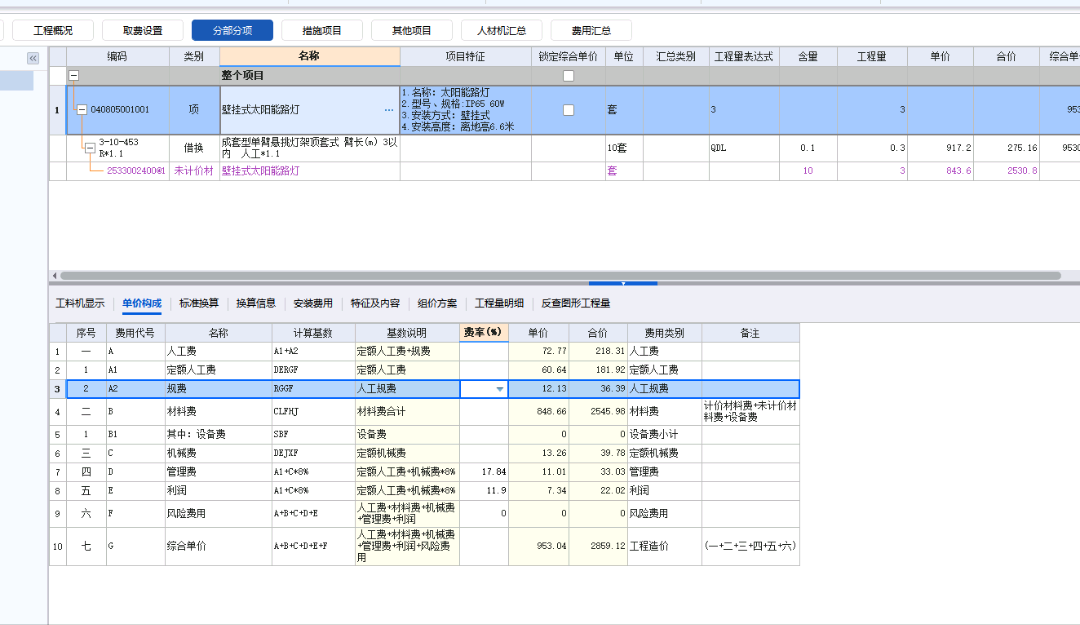Toggle lock checkbox for 壁挂式太阳能路灯 row

568,110
